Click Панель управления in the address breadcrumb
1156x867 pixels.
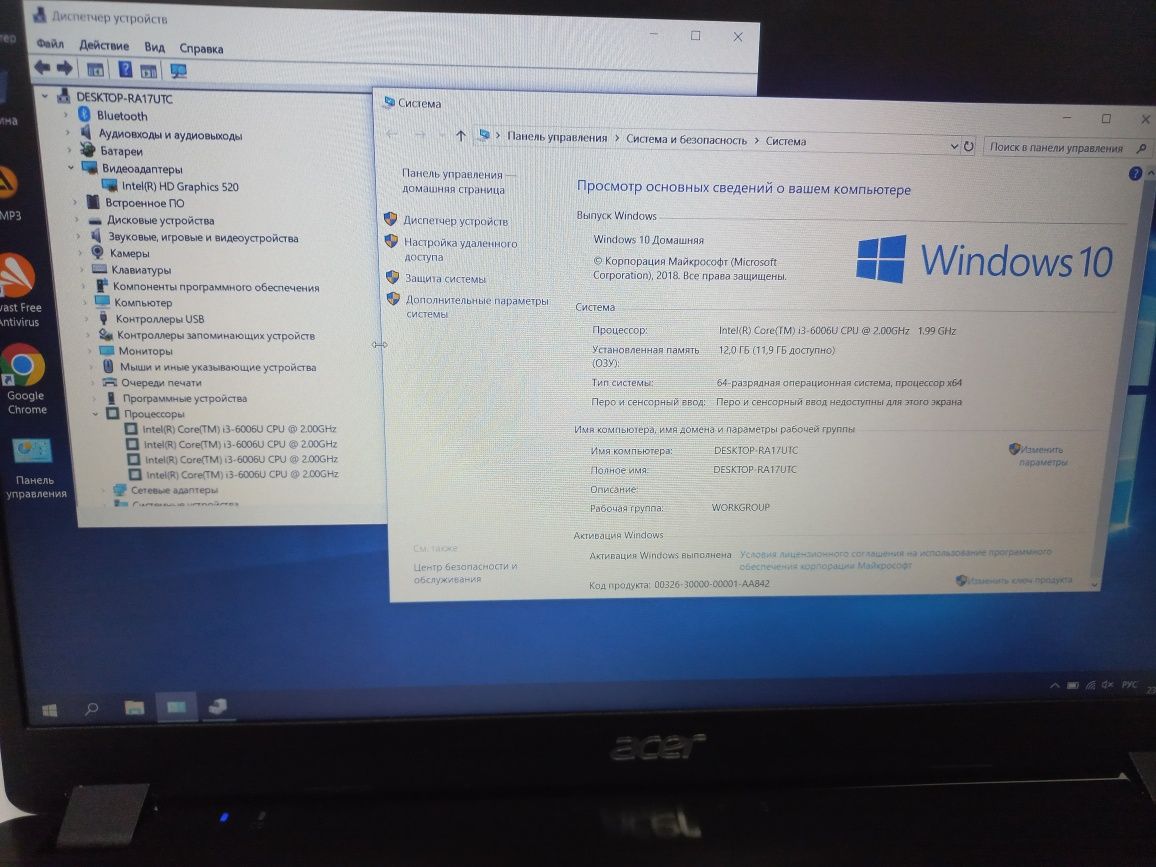[557, 138]
